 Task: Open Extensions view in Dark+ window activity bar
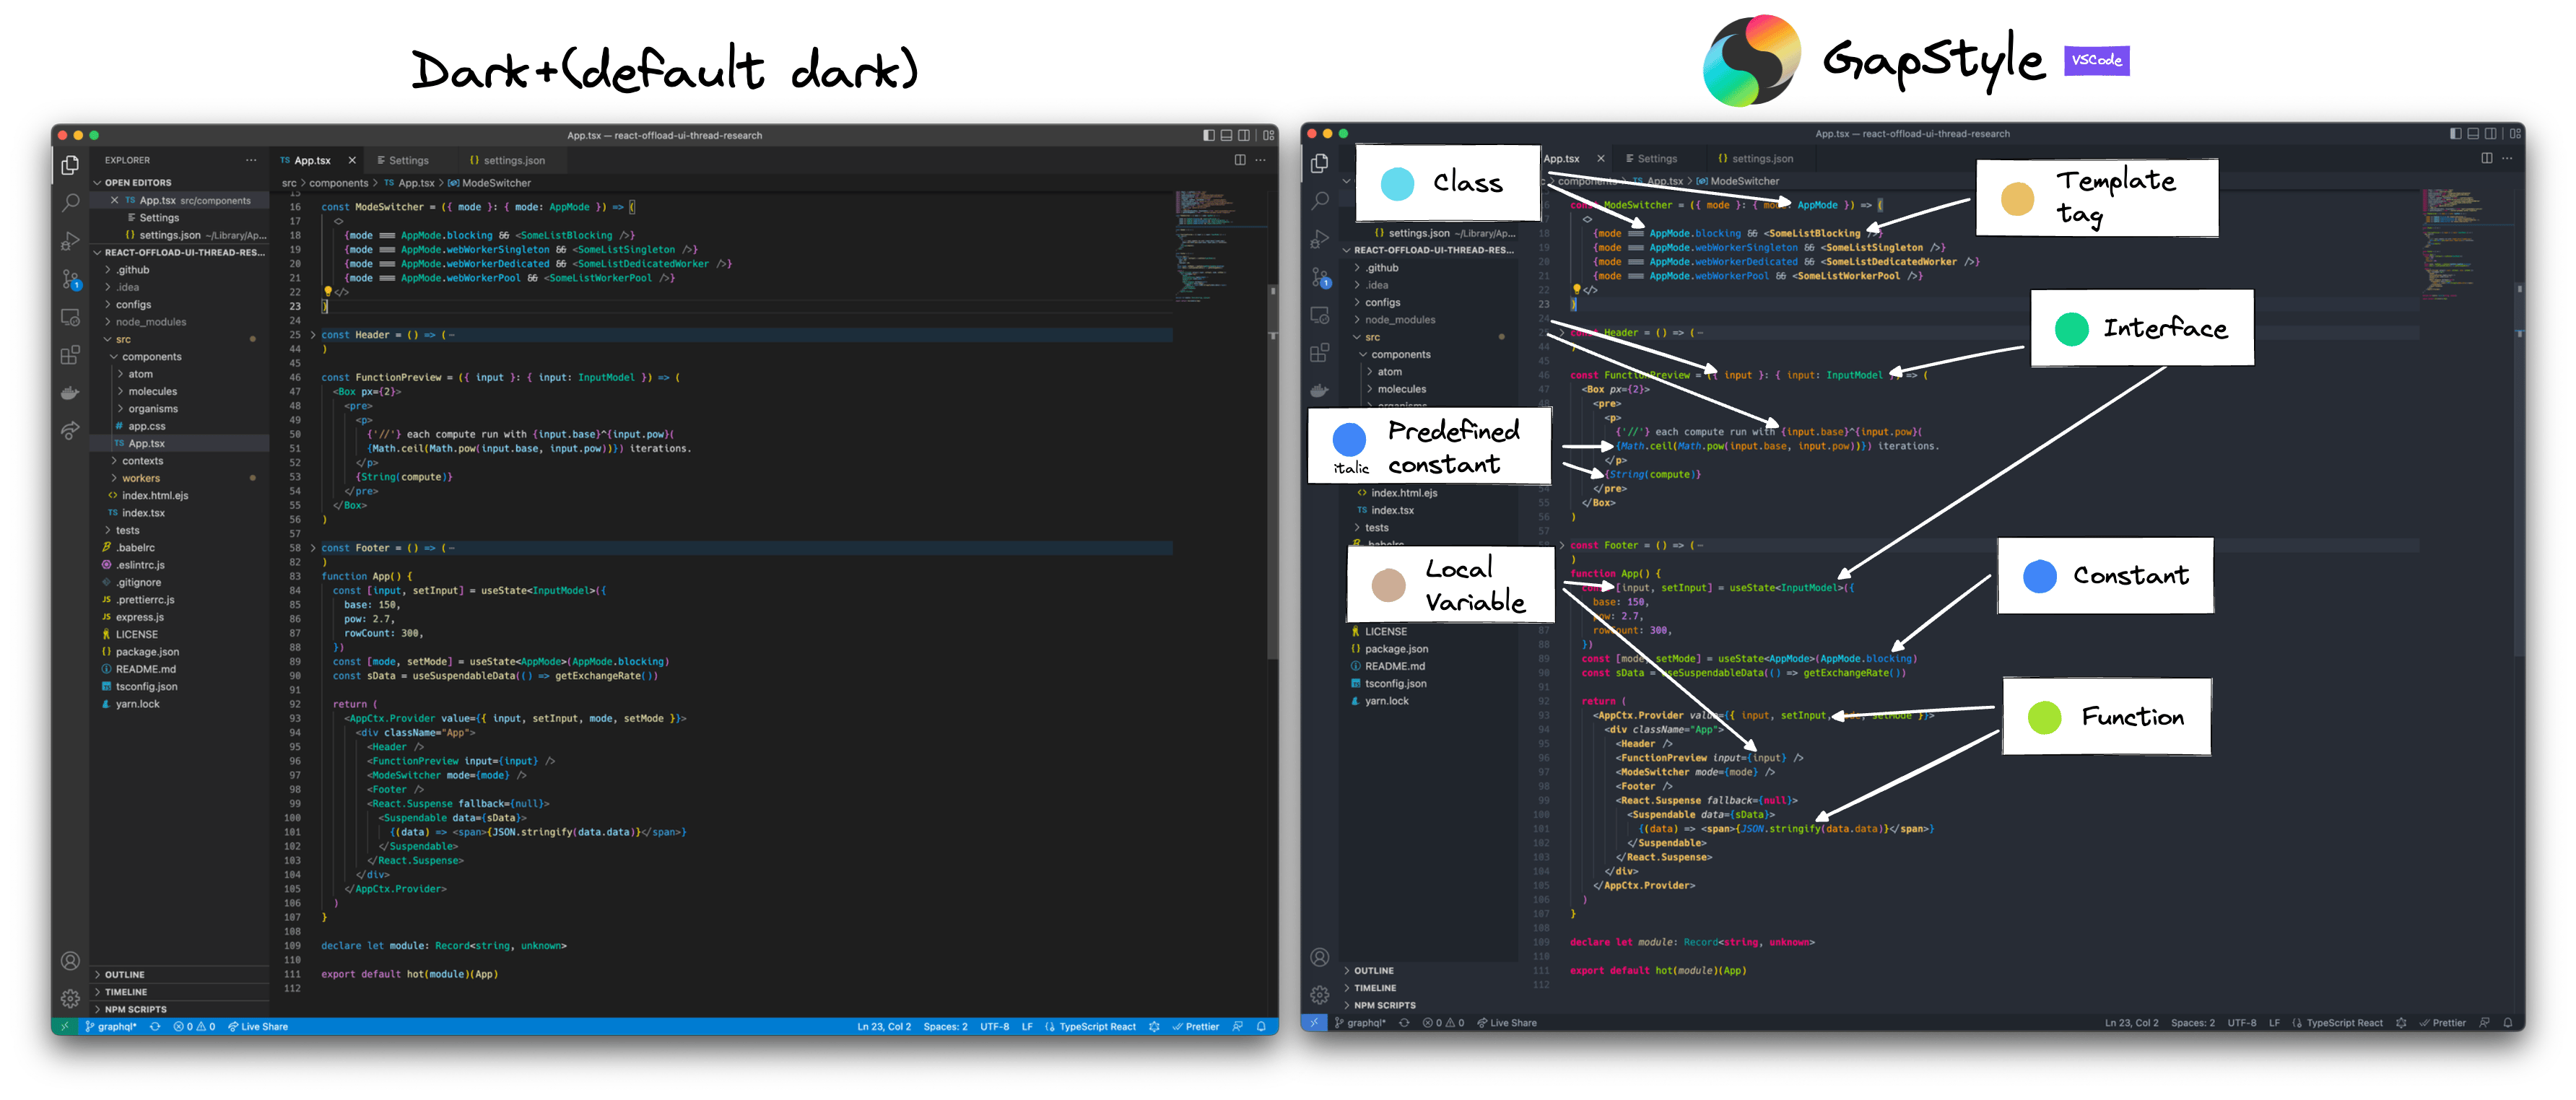pos(70,355)
